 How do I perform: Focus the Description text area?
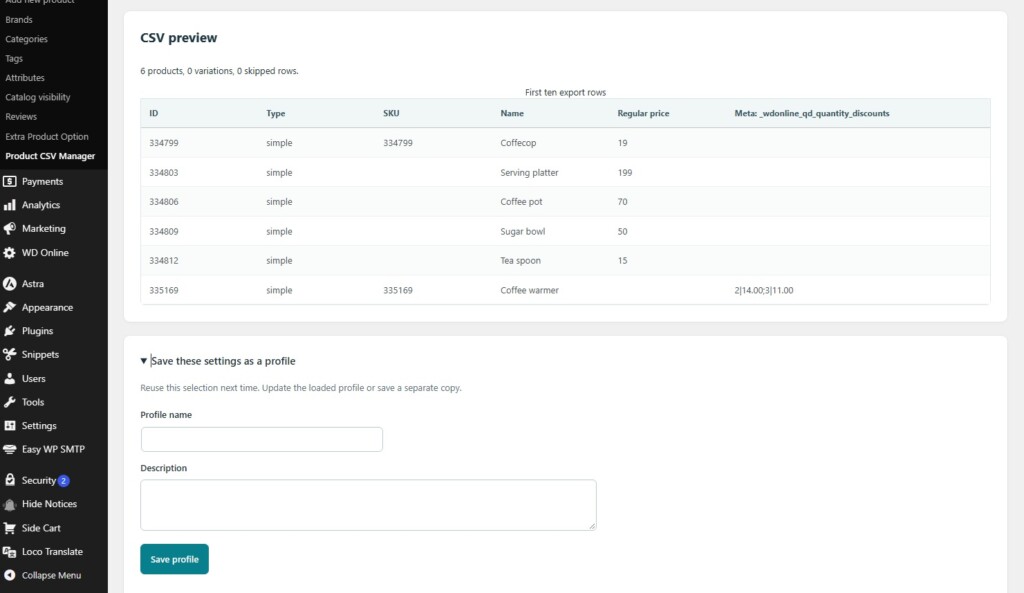tap(368, 505)
